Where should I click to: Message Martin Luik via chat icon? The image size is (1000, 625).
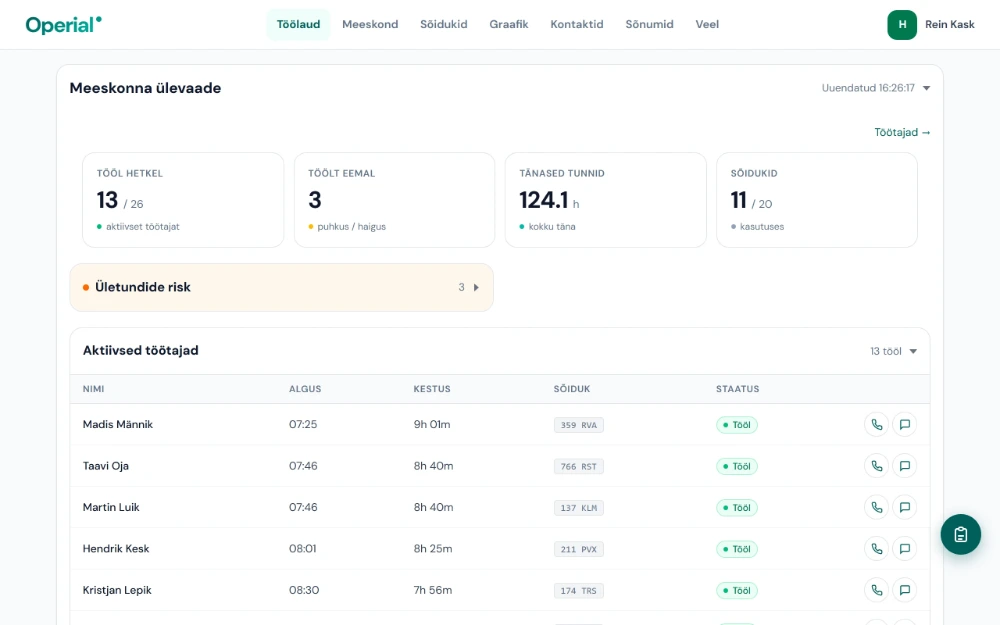[904, 508]
